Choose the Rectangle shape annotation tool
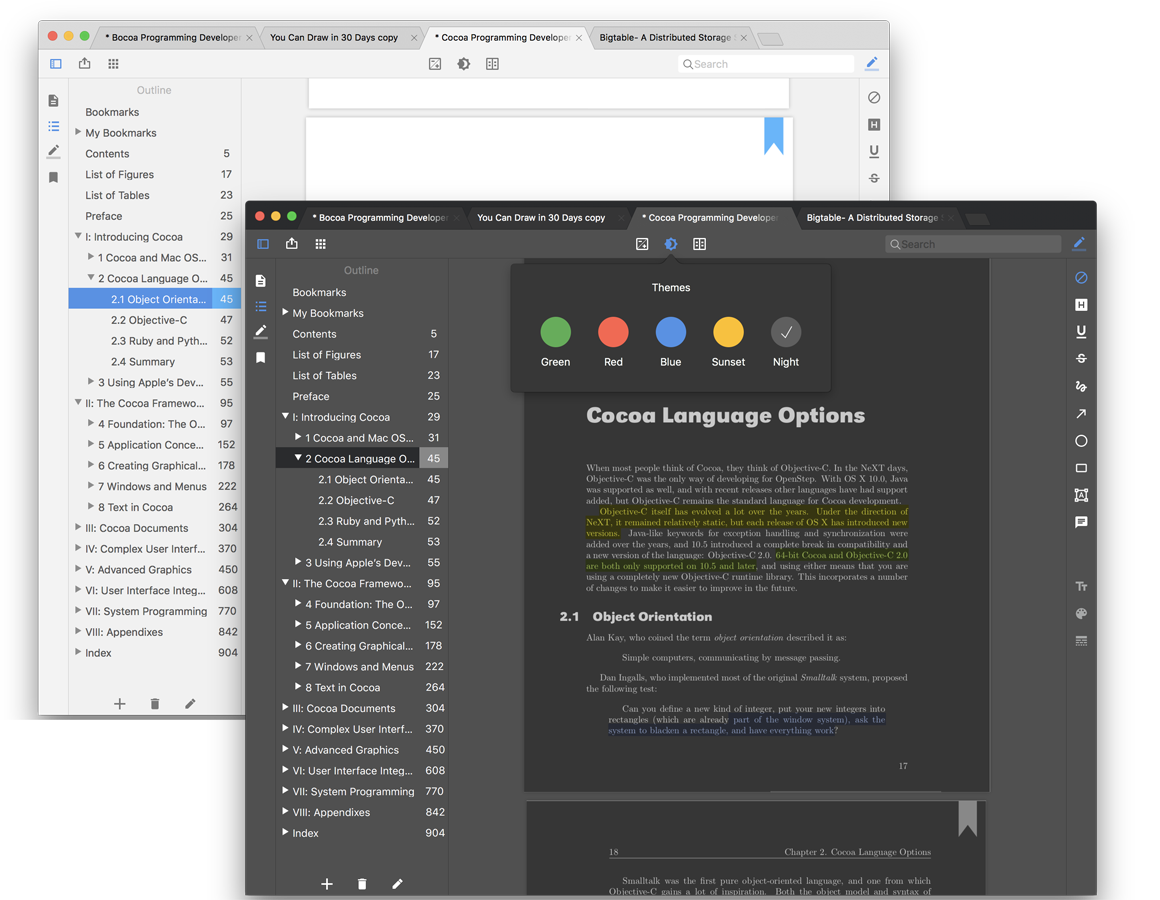This screenshot has height=900, width=1160. pos(1081,467)
